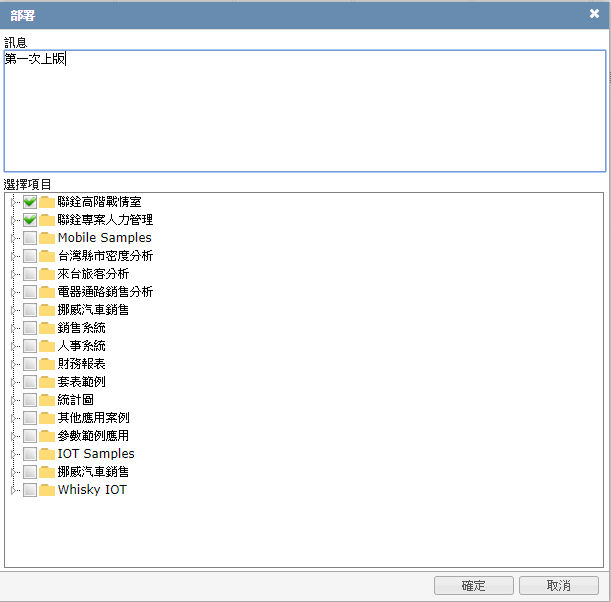Viewport: 611px width, 602px height.
Task: Select the 參數範例應用 tree item label
Action: pos(93,436)
